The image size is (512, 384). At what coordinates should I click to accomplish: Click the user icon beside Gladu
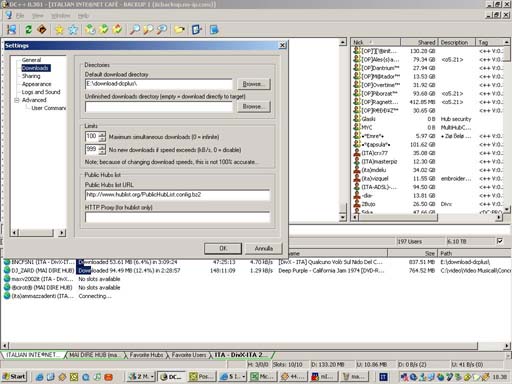(357, 119)
